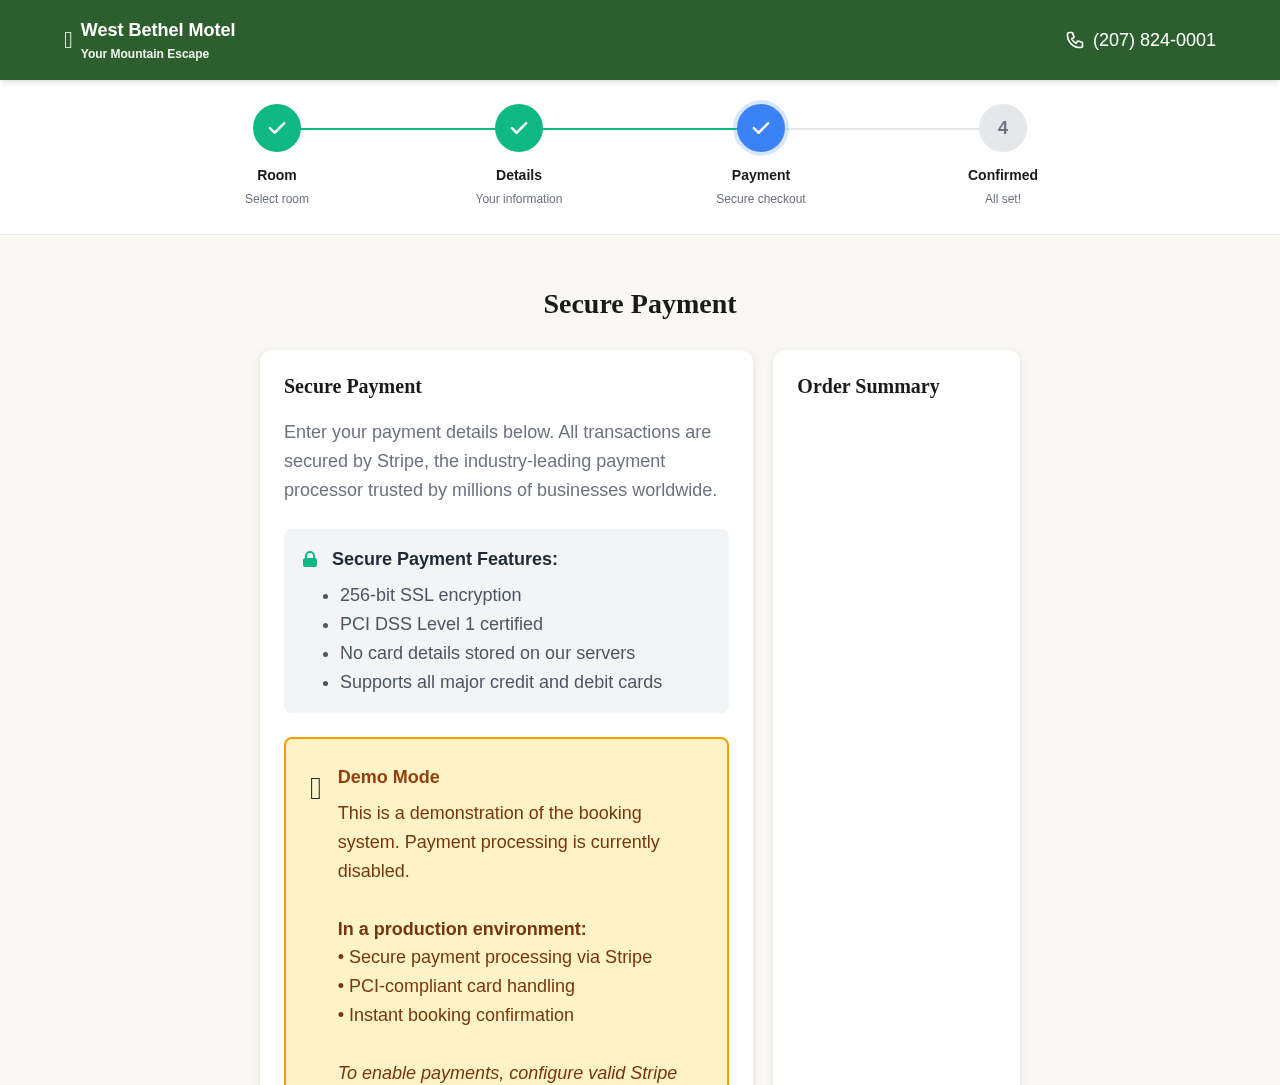This screenshot has height=1085, width=1280.
Task: Click the green checkmark on the Room step
Action: click(x=277, y=127)
